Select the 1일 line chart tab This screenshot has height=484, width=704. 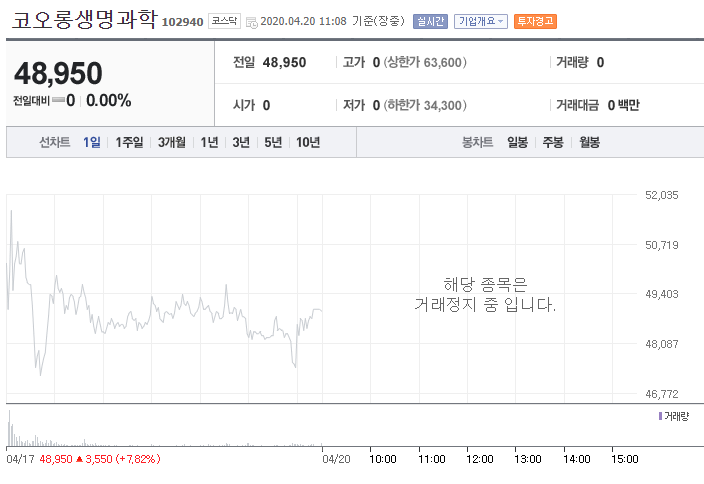coord(92,142)
